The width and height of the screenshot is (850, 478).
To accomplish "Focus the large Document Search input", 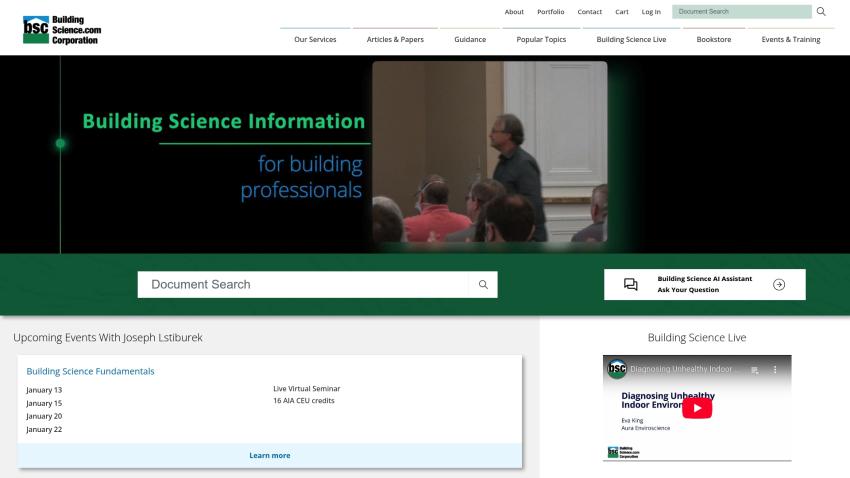I will pyautogui.click(x=303, y=285).
